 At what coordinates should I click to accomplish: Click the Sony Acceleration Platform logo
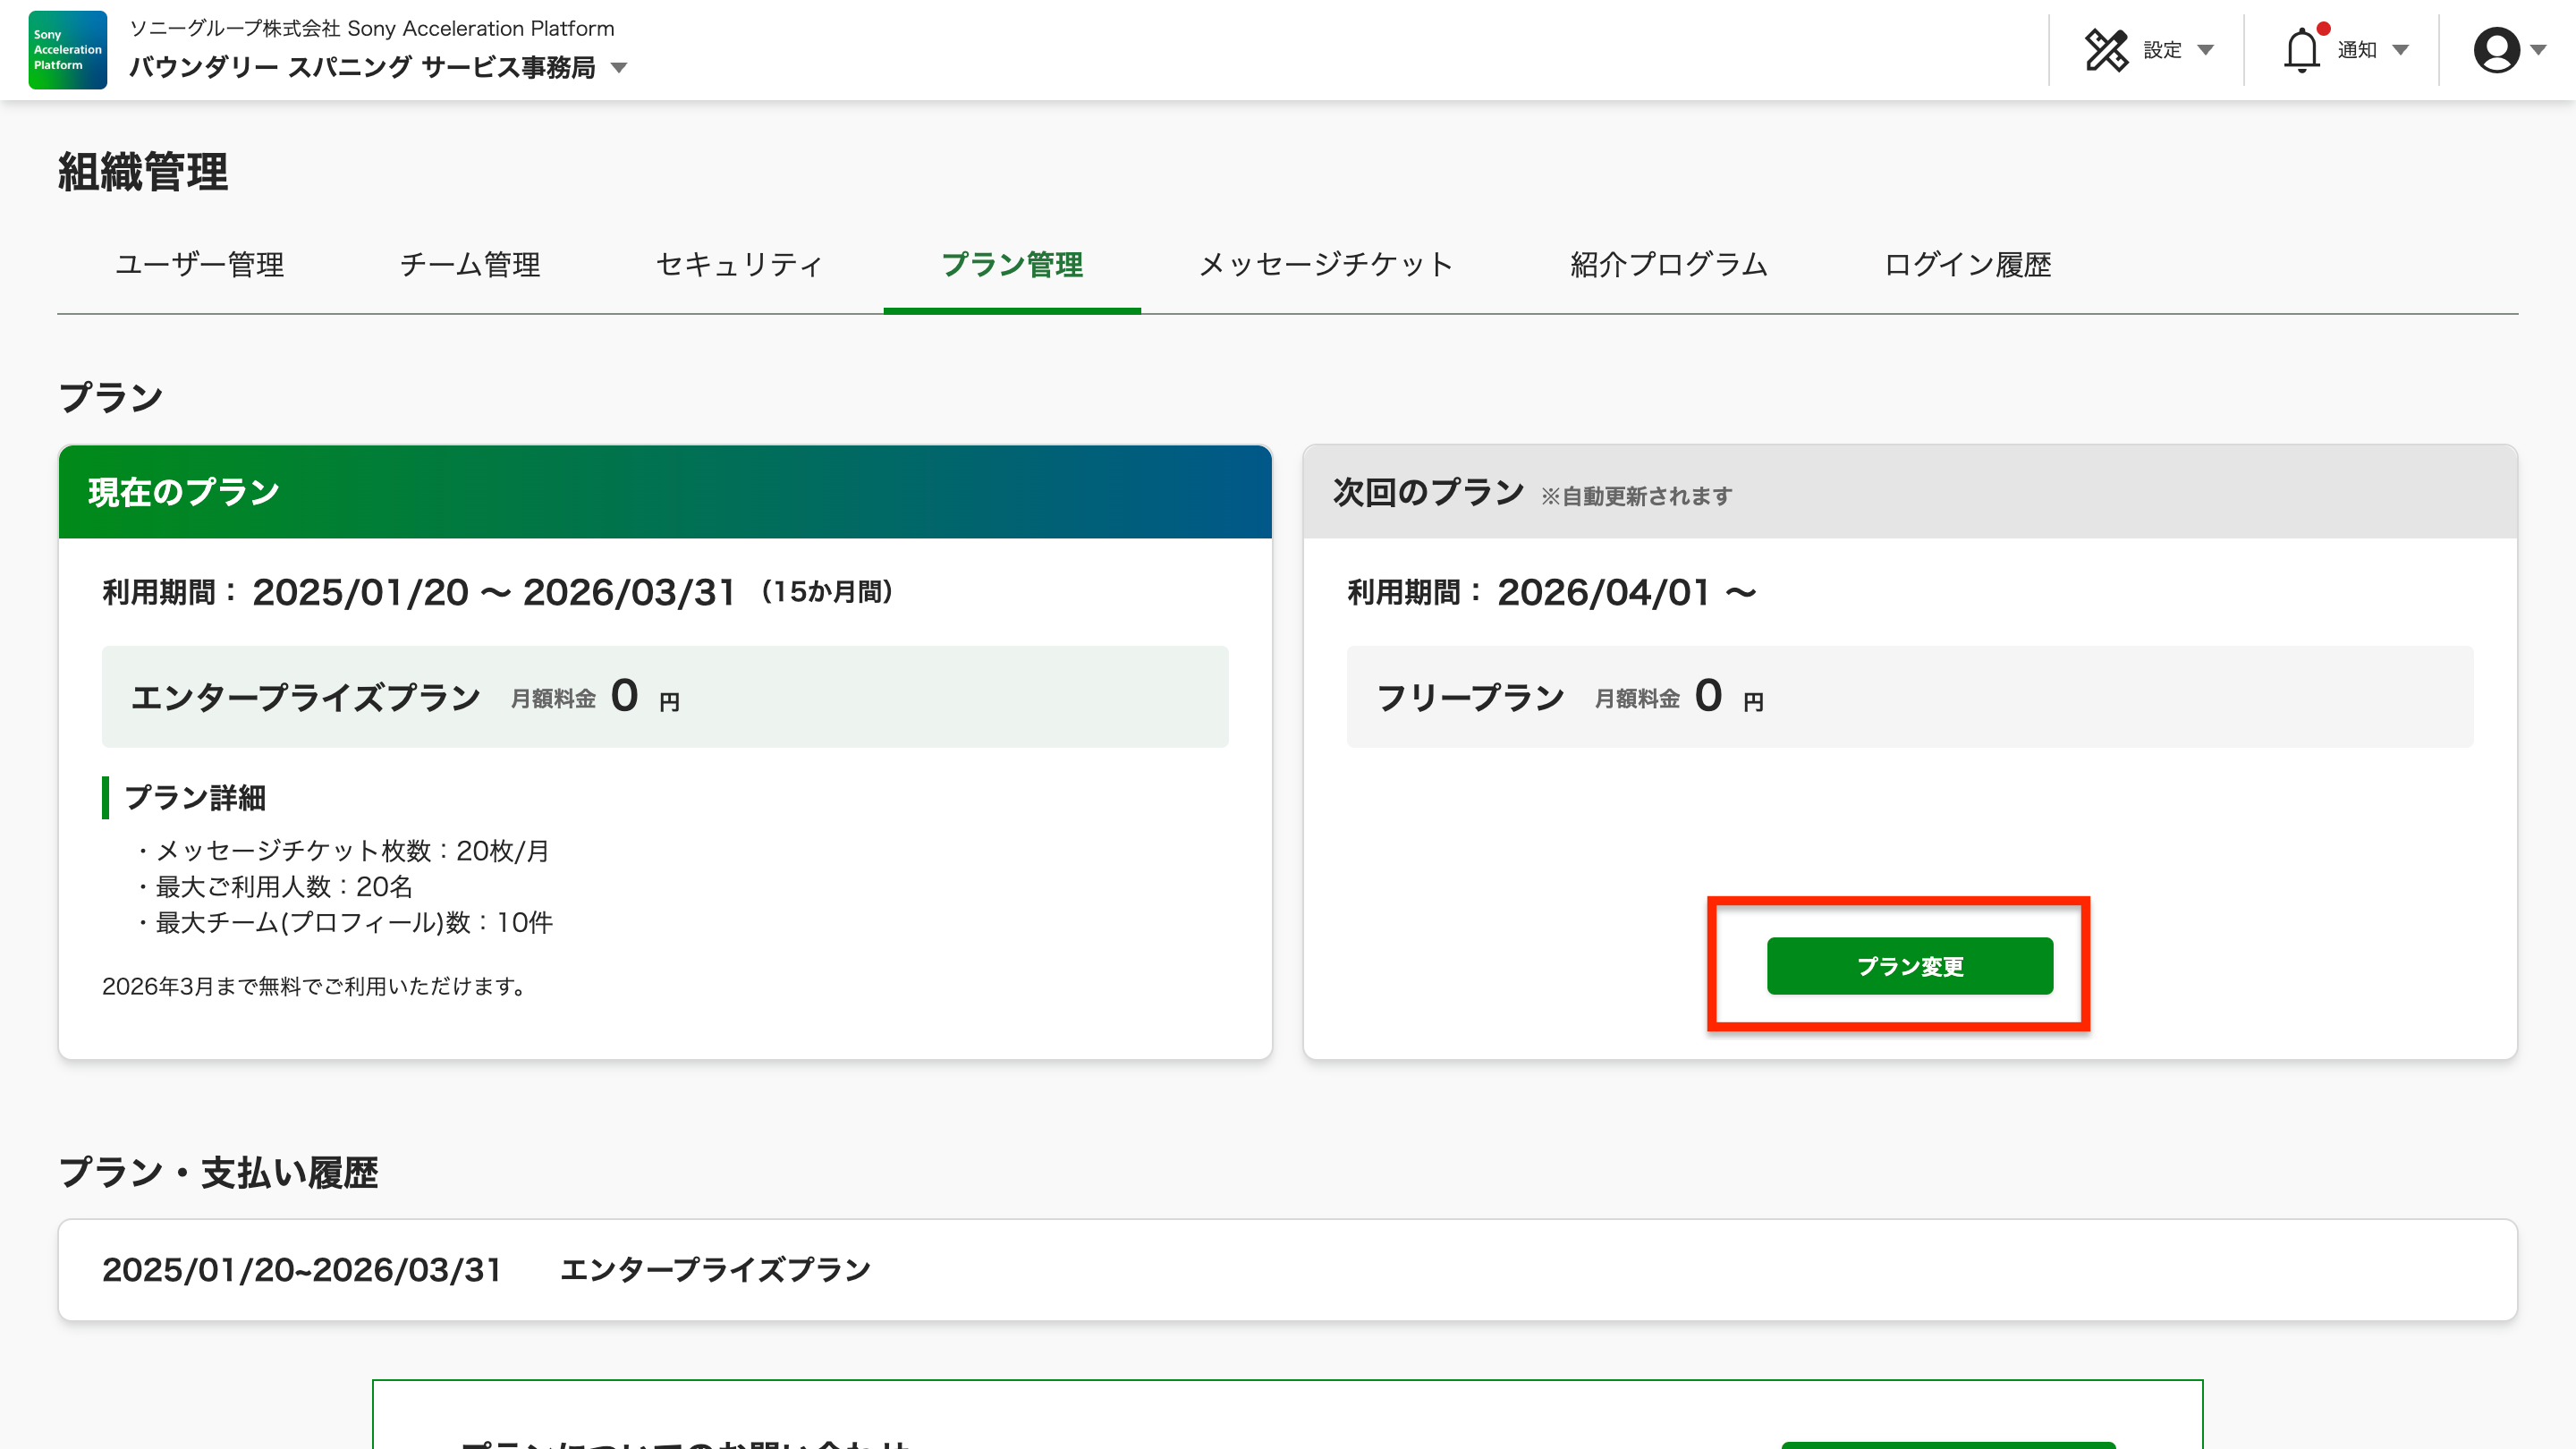(x=66, y=50)
